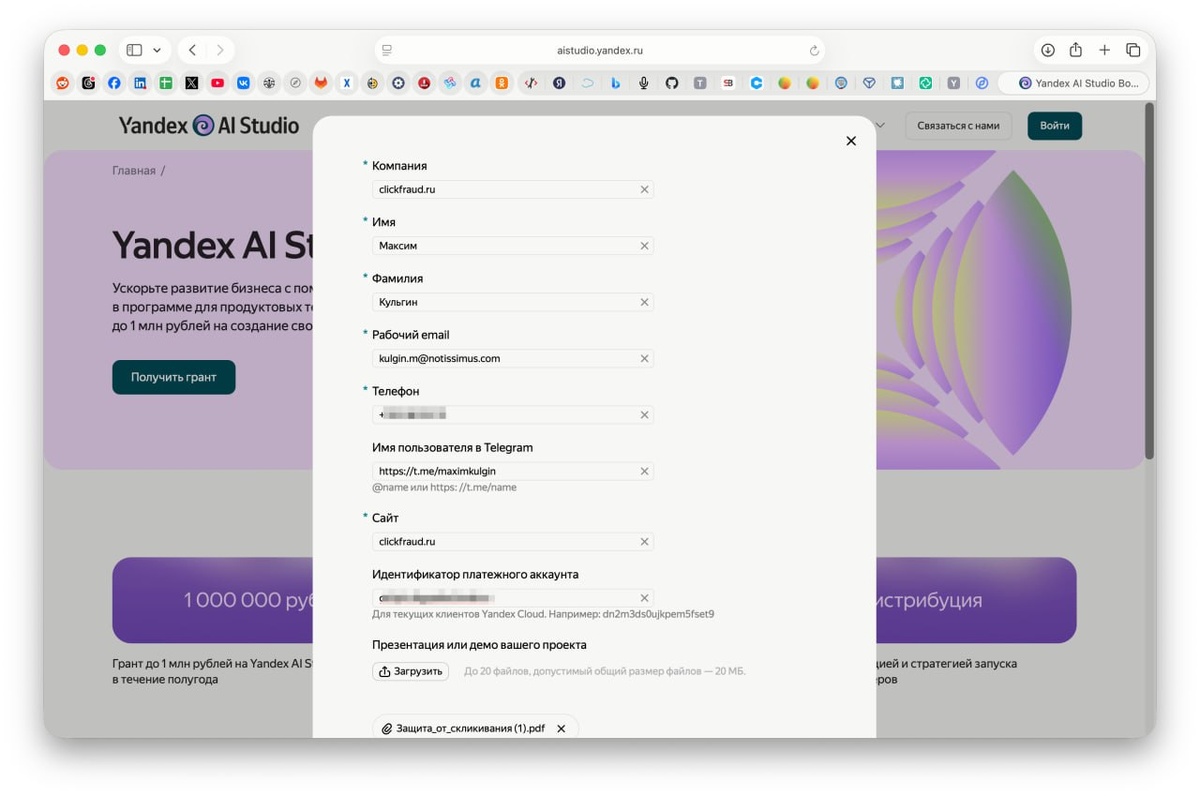The height and width of the screenshot is (796, 1200).
Task: Open the GitLab fox bookmark icon
Action: point(321,83)
